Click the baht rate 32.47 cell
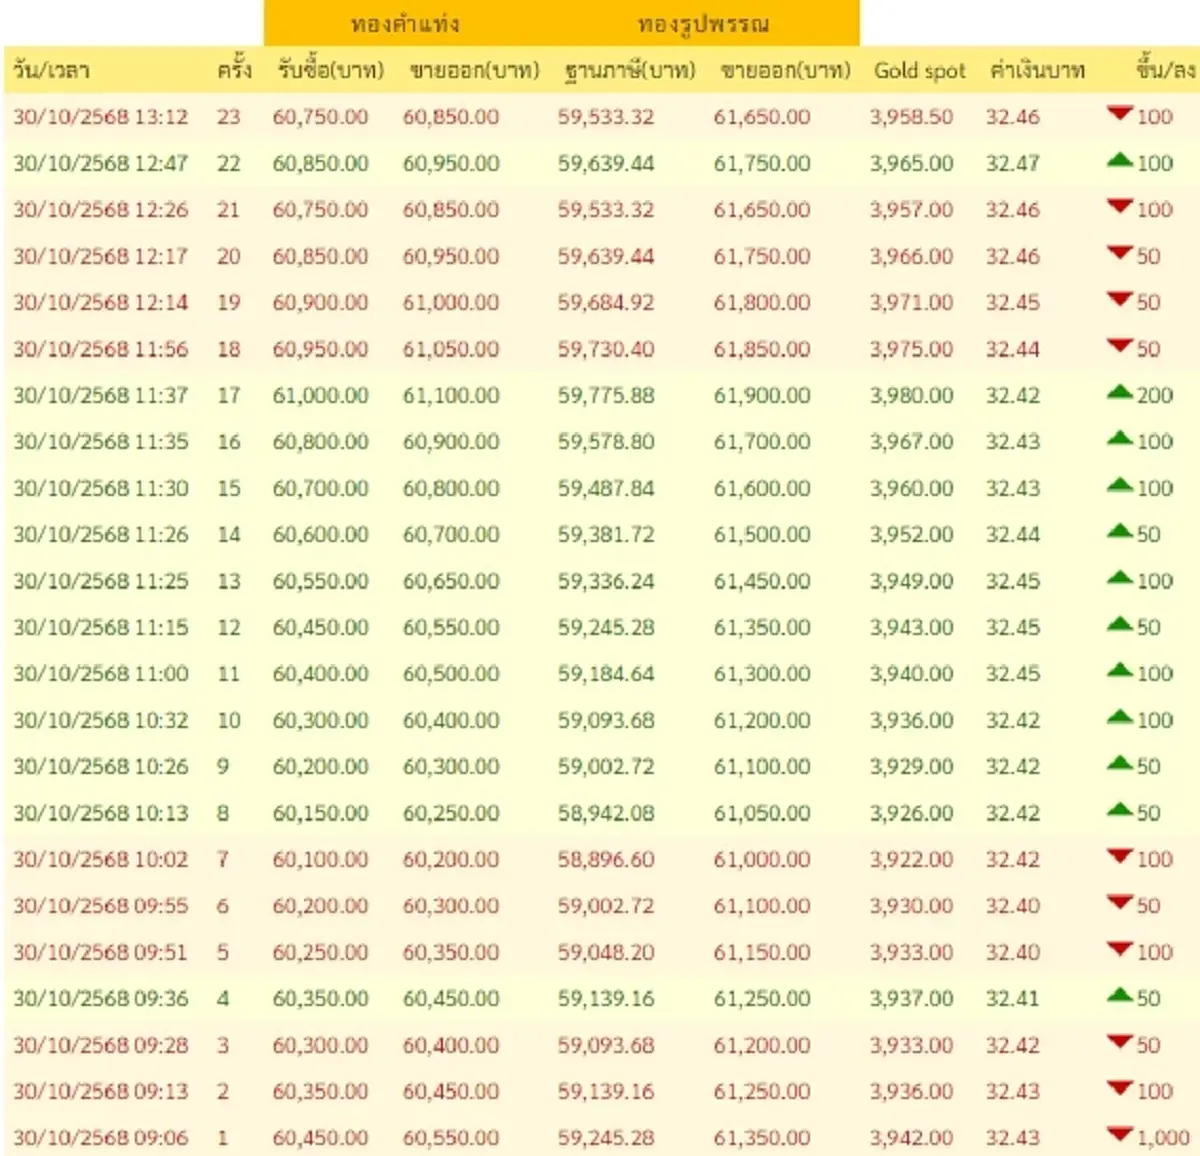Viewport: 1200px width, 1156px height. 1012,163
